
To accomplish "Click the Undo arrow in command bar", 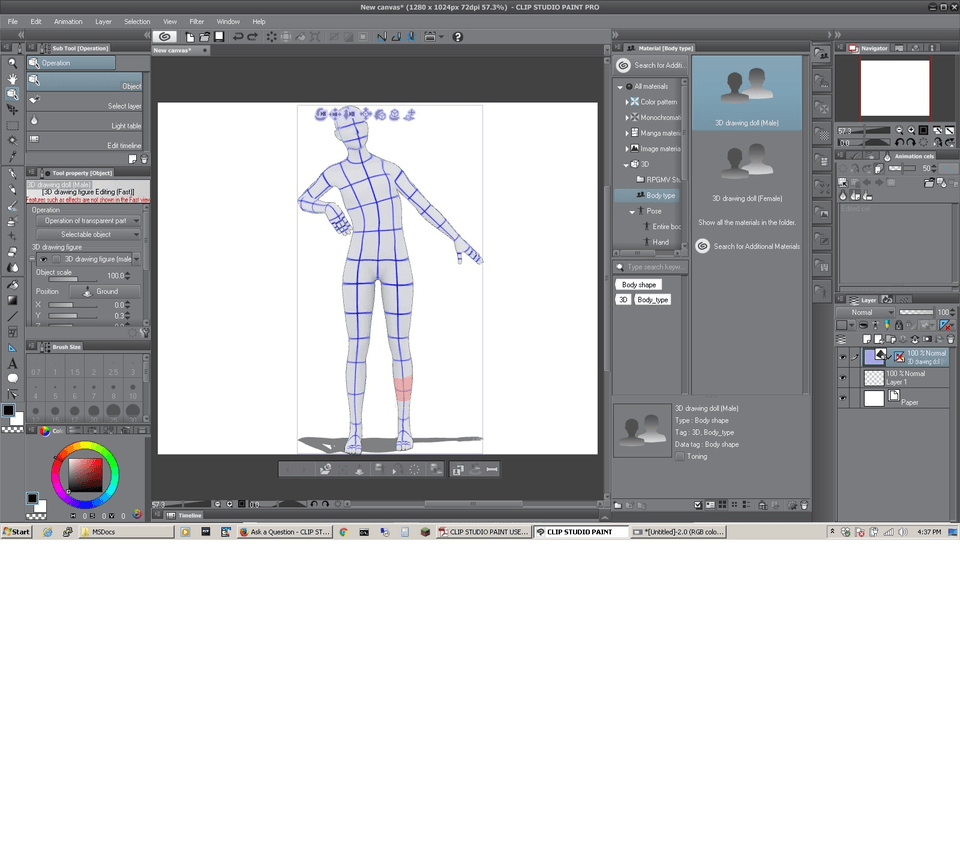I will click(238, 37).
